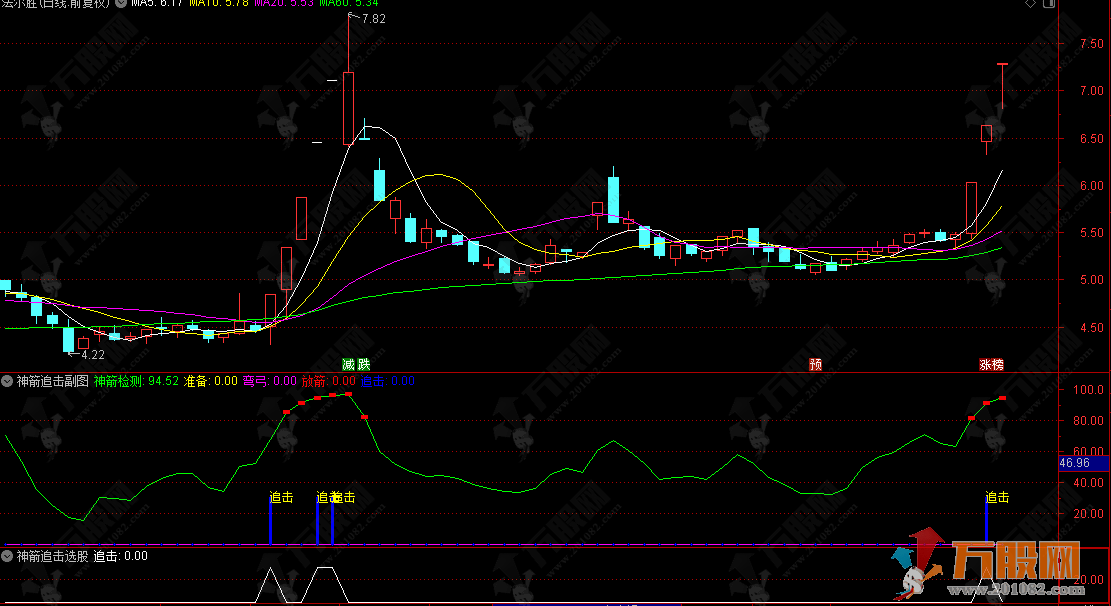1111x606 pixels.
Task: Expand the main chart indicator dropdown arrow
Action: tap(121, 4)
